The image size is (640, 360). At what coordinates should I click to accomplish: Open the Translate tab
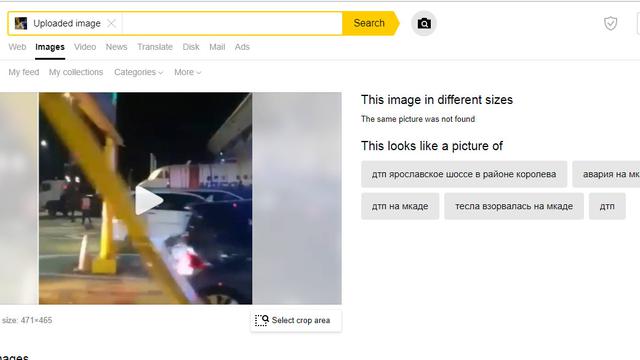point(155,47)
